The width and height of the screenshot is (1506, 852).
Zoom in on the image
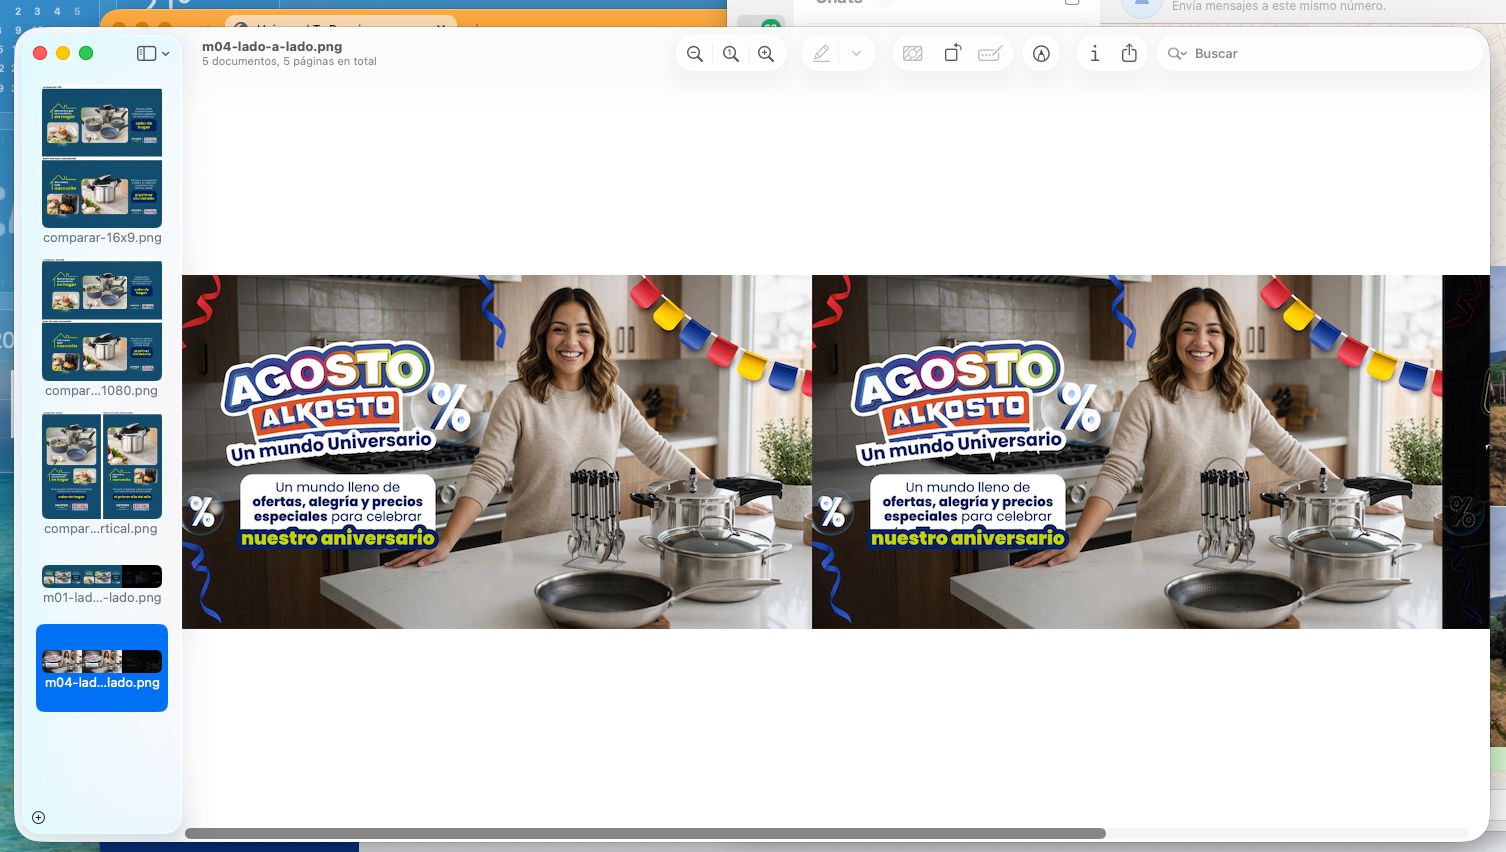click(x=766, y=54)
